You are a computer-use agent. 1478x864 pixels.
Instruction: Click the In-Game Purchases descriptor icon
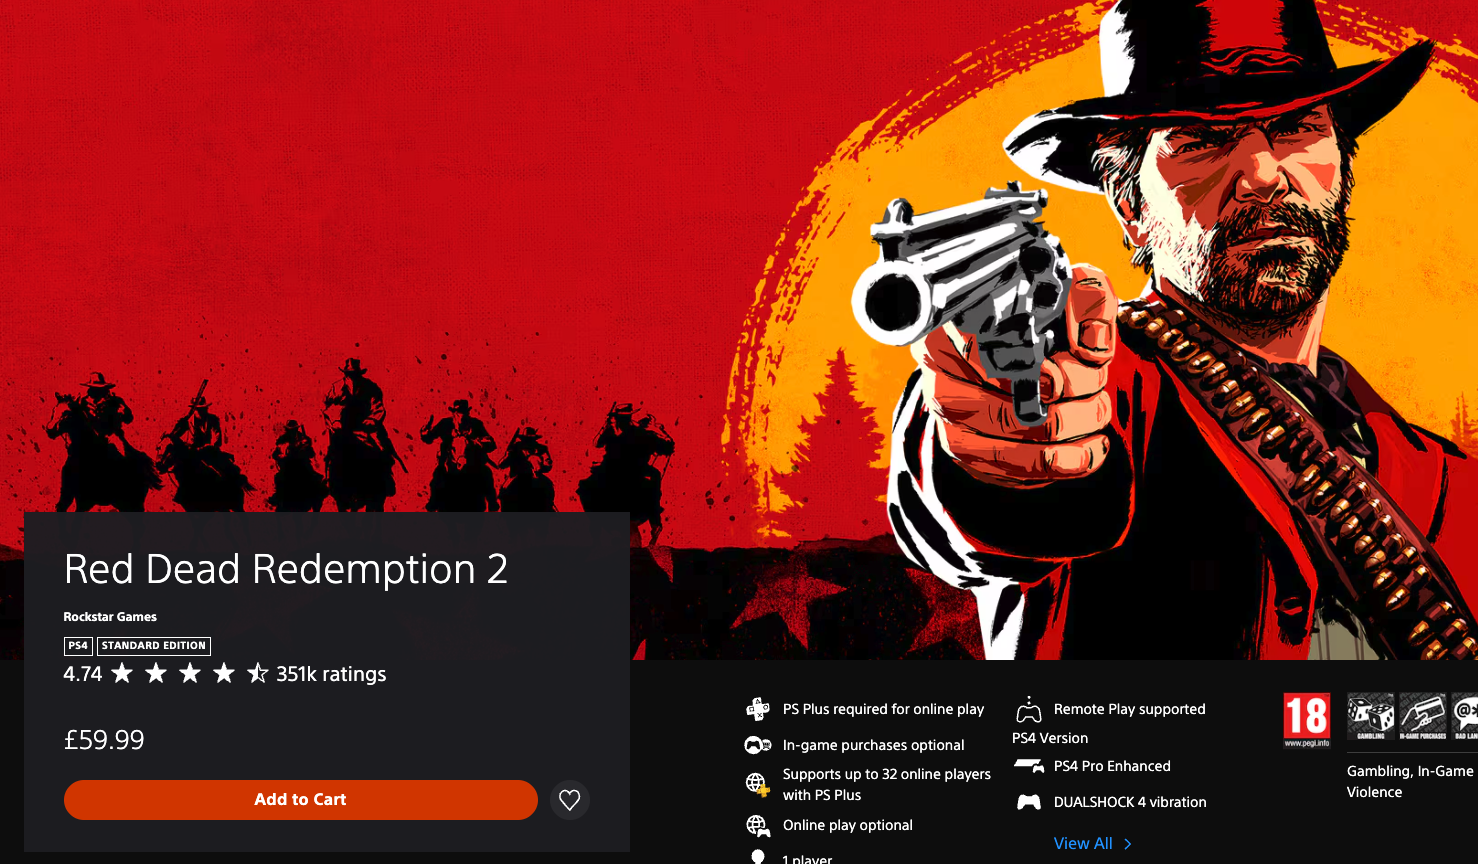click(1423, 717)
